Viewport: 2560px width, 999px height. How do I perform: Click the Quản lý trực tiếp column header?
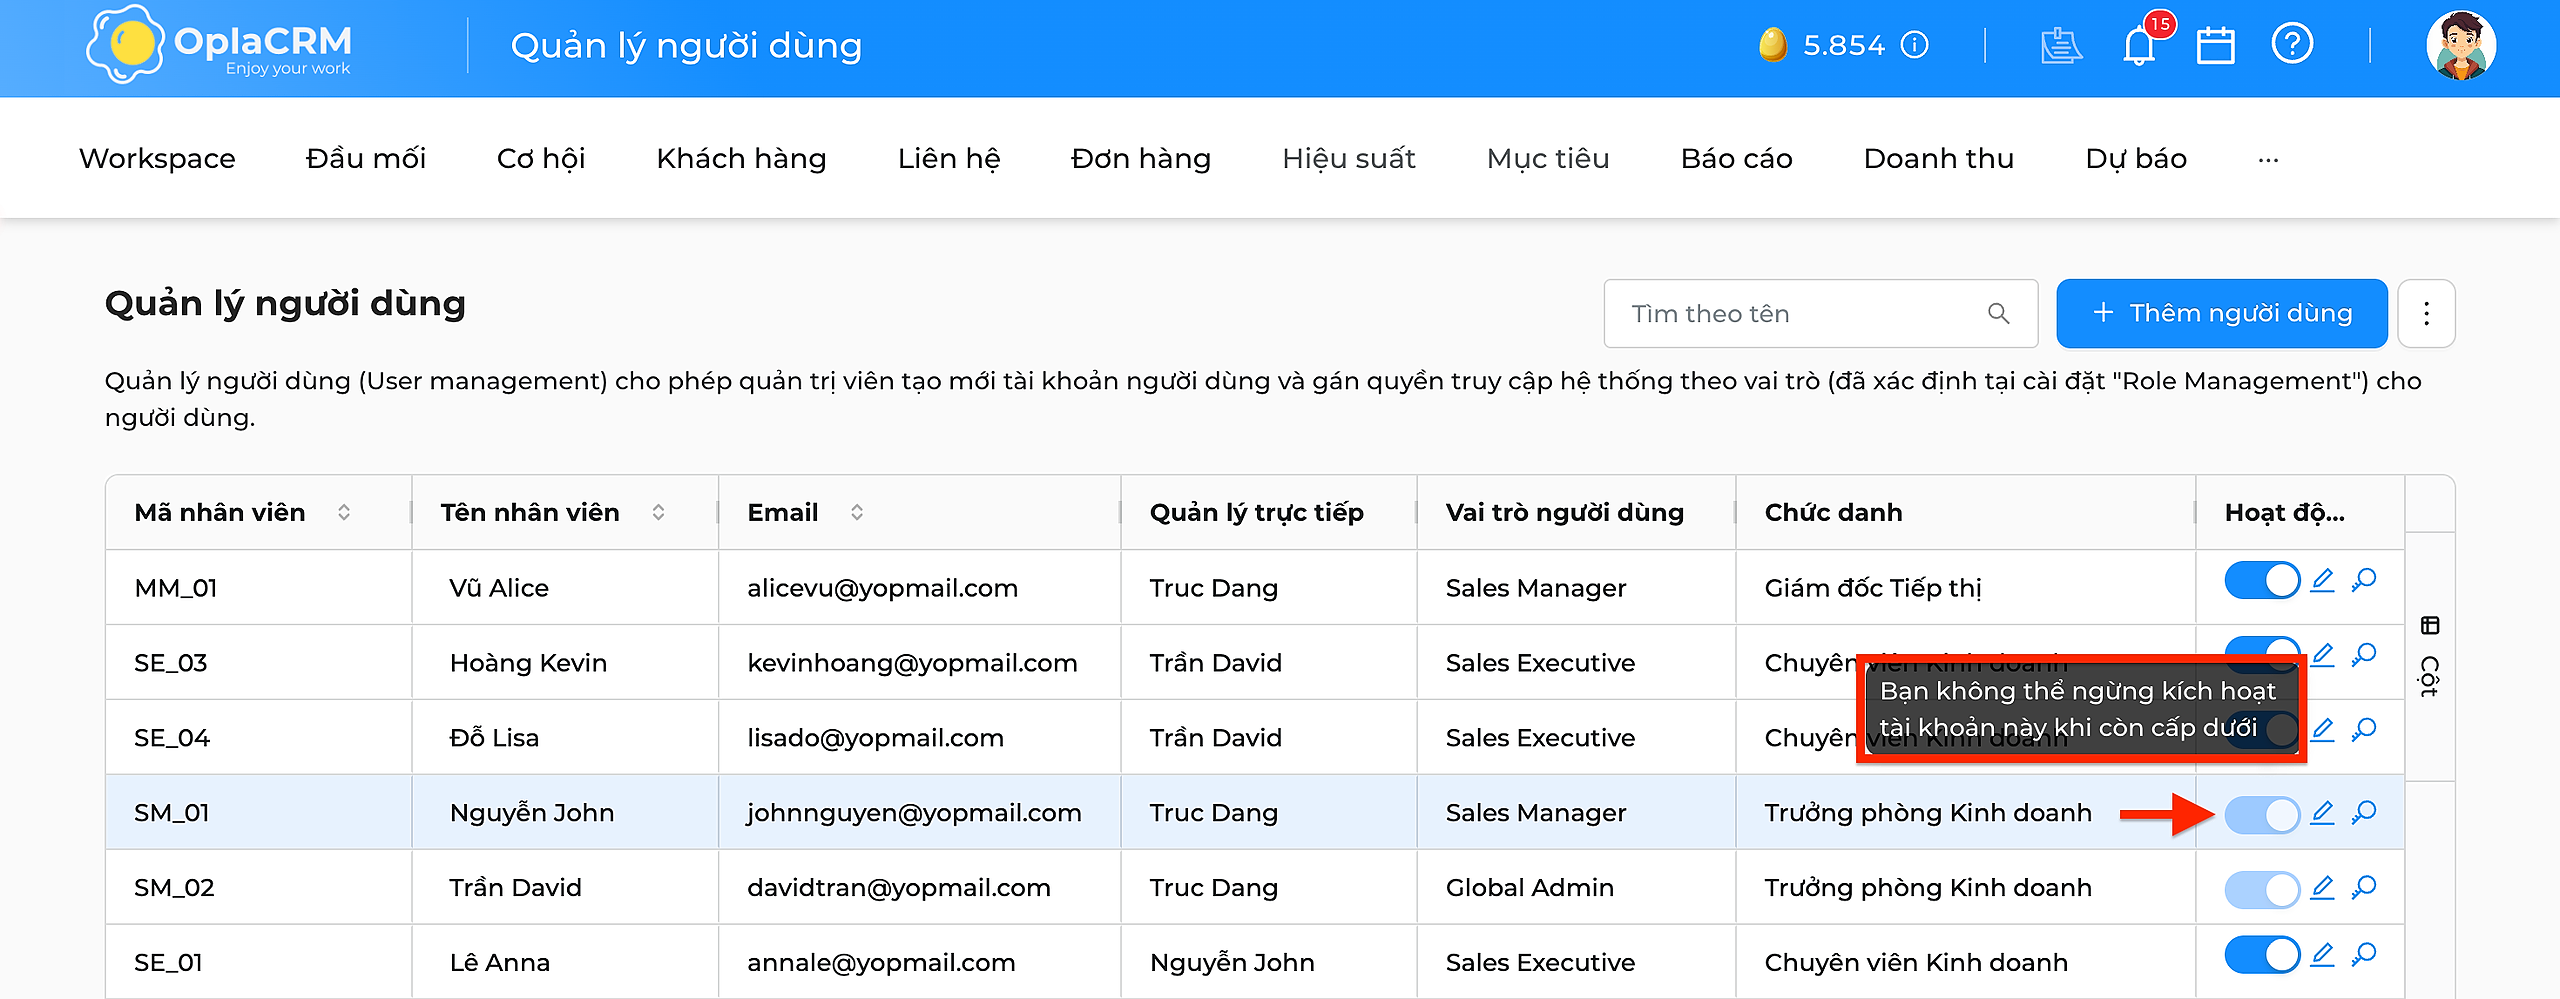click(x=1257, y=512)
